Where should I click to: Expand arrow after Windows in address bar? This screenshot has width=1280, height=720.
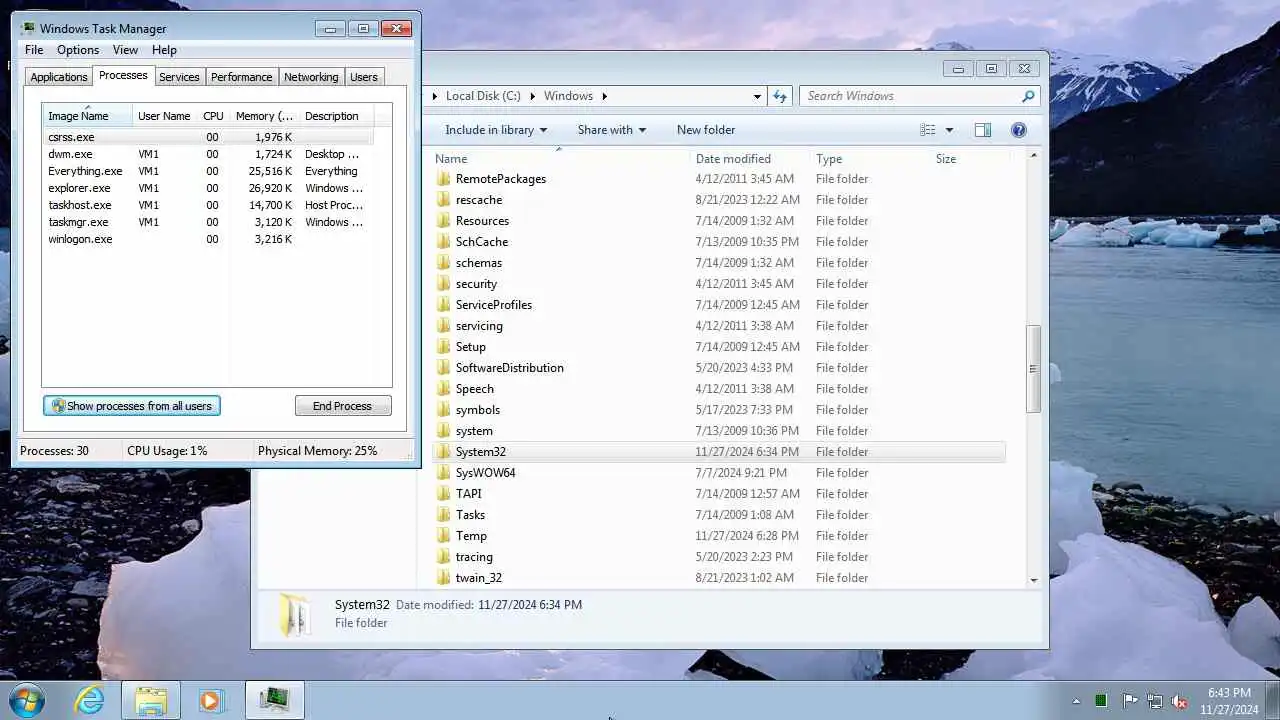click(605, 96)
